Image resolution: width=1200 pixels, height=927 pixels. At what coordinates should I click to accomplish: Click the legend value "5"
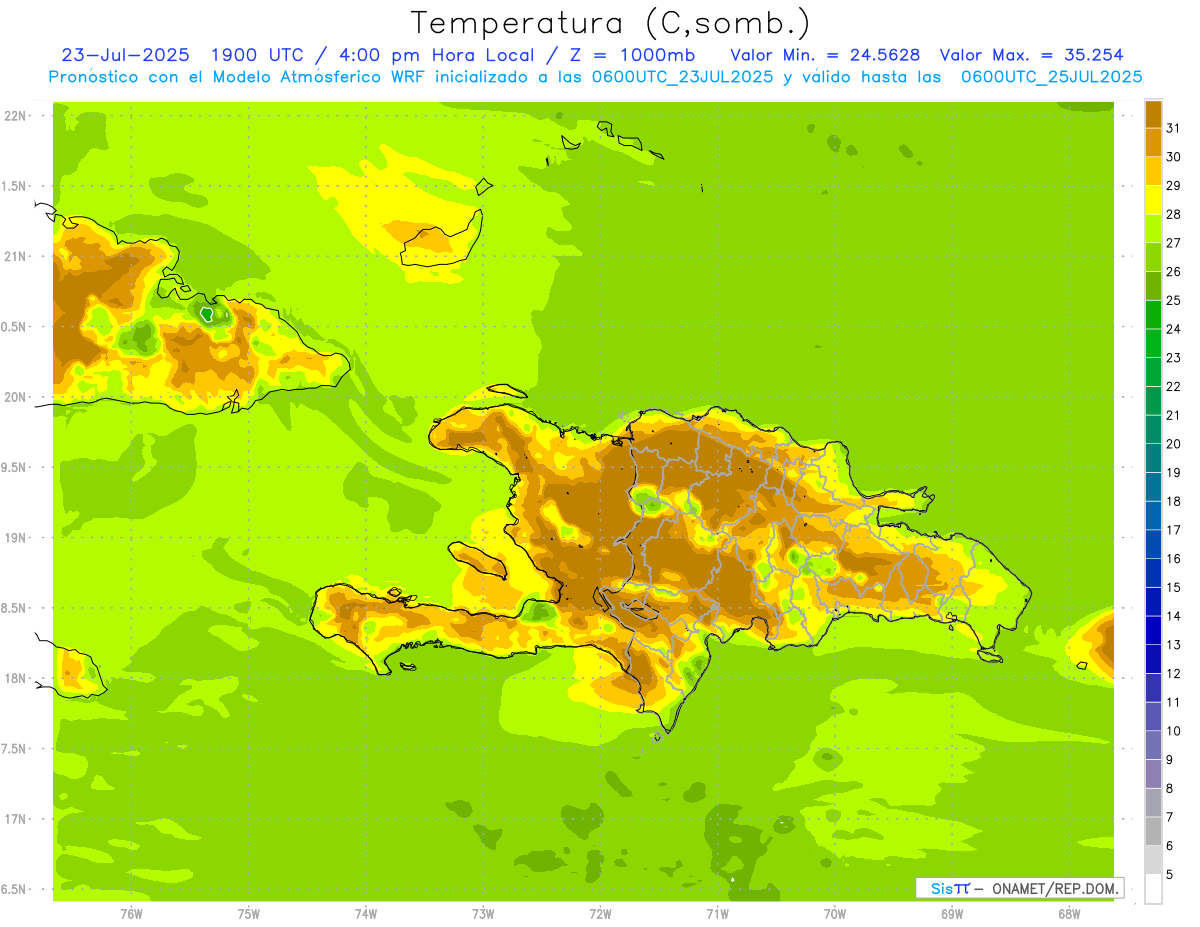click(1170, 874)
